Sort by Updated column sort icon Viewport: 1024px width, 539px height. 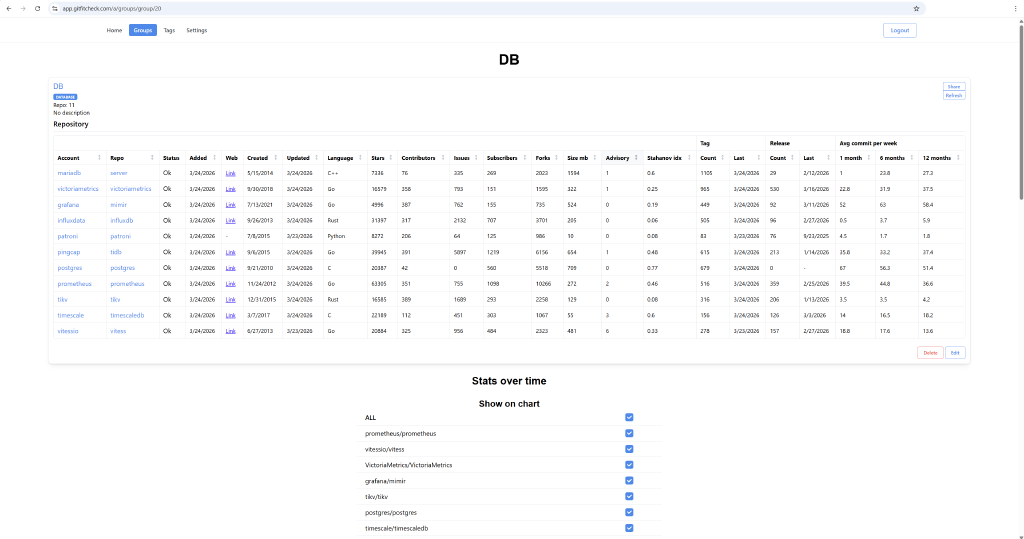[x=317, y=158]
